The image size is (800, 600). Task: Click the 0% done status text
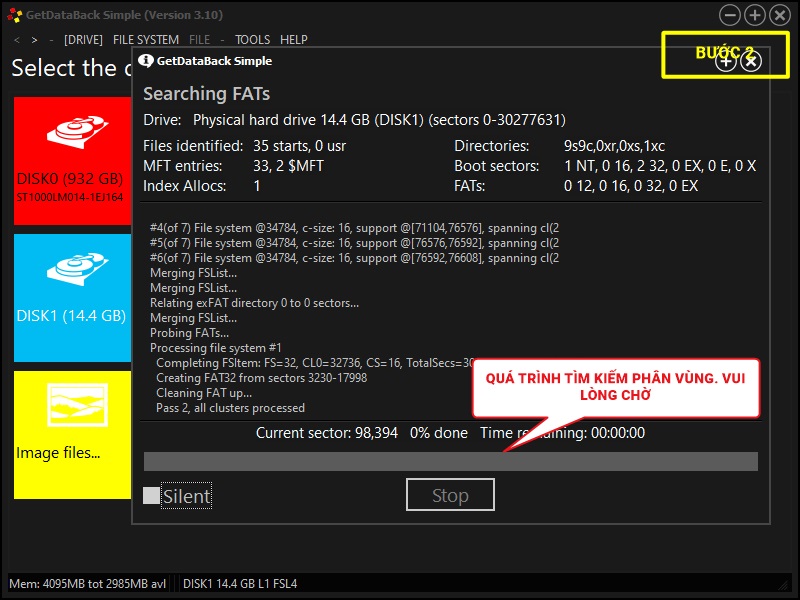439,433
